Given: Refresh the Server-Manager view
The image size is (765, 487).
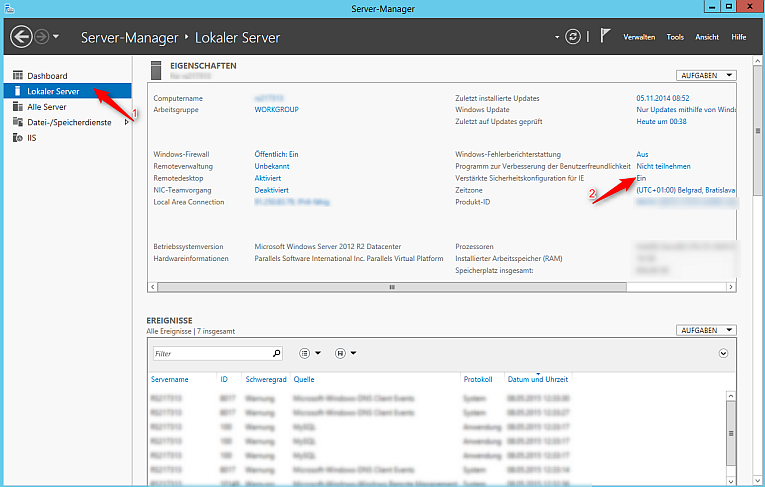Looking at the screenshot, I should point(573,37).
